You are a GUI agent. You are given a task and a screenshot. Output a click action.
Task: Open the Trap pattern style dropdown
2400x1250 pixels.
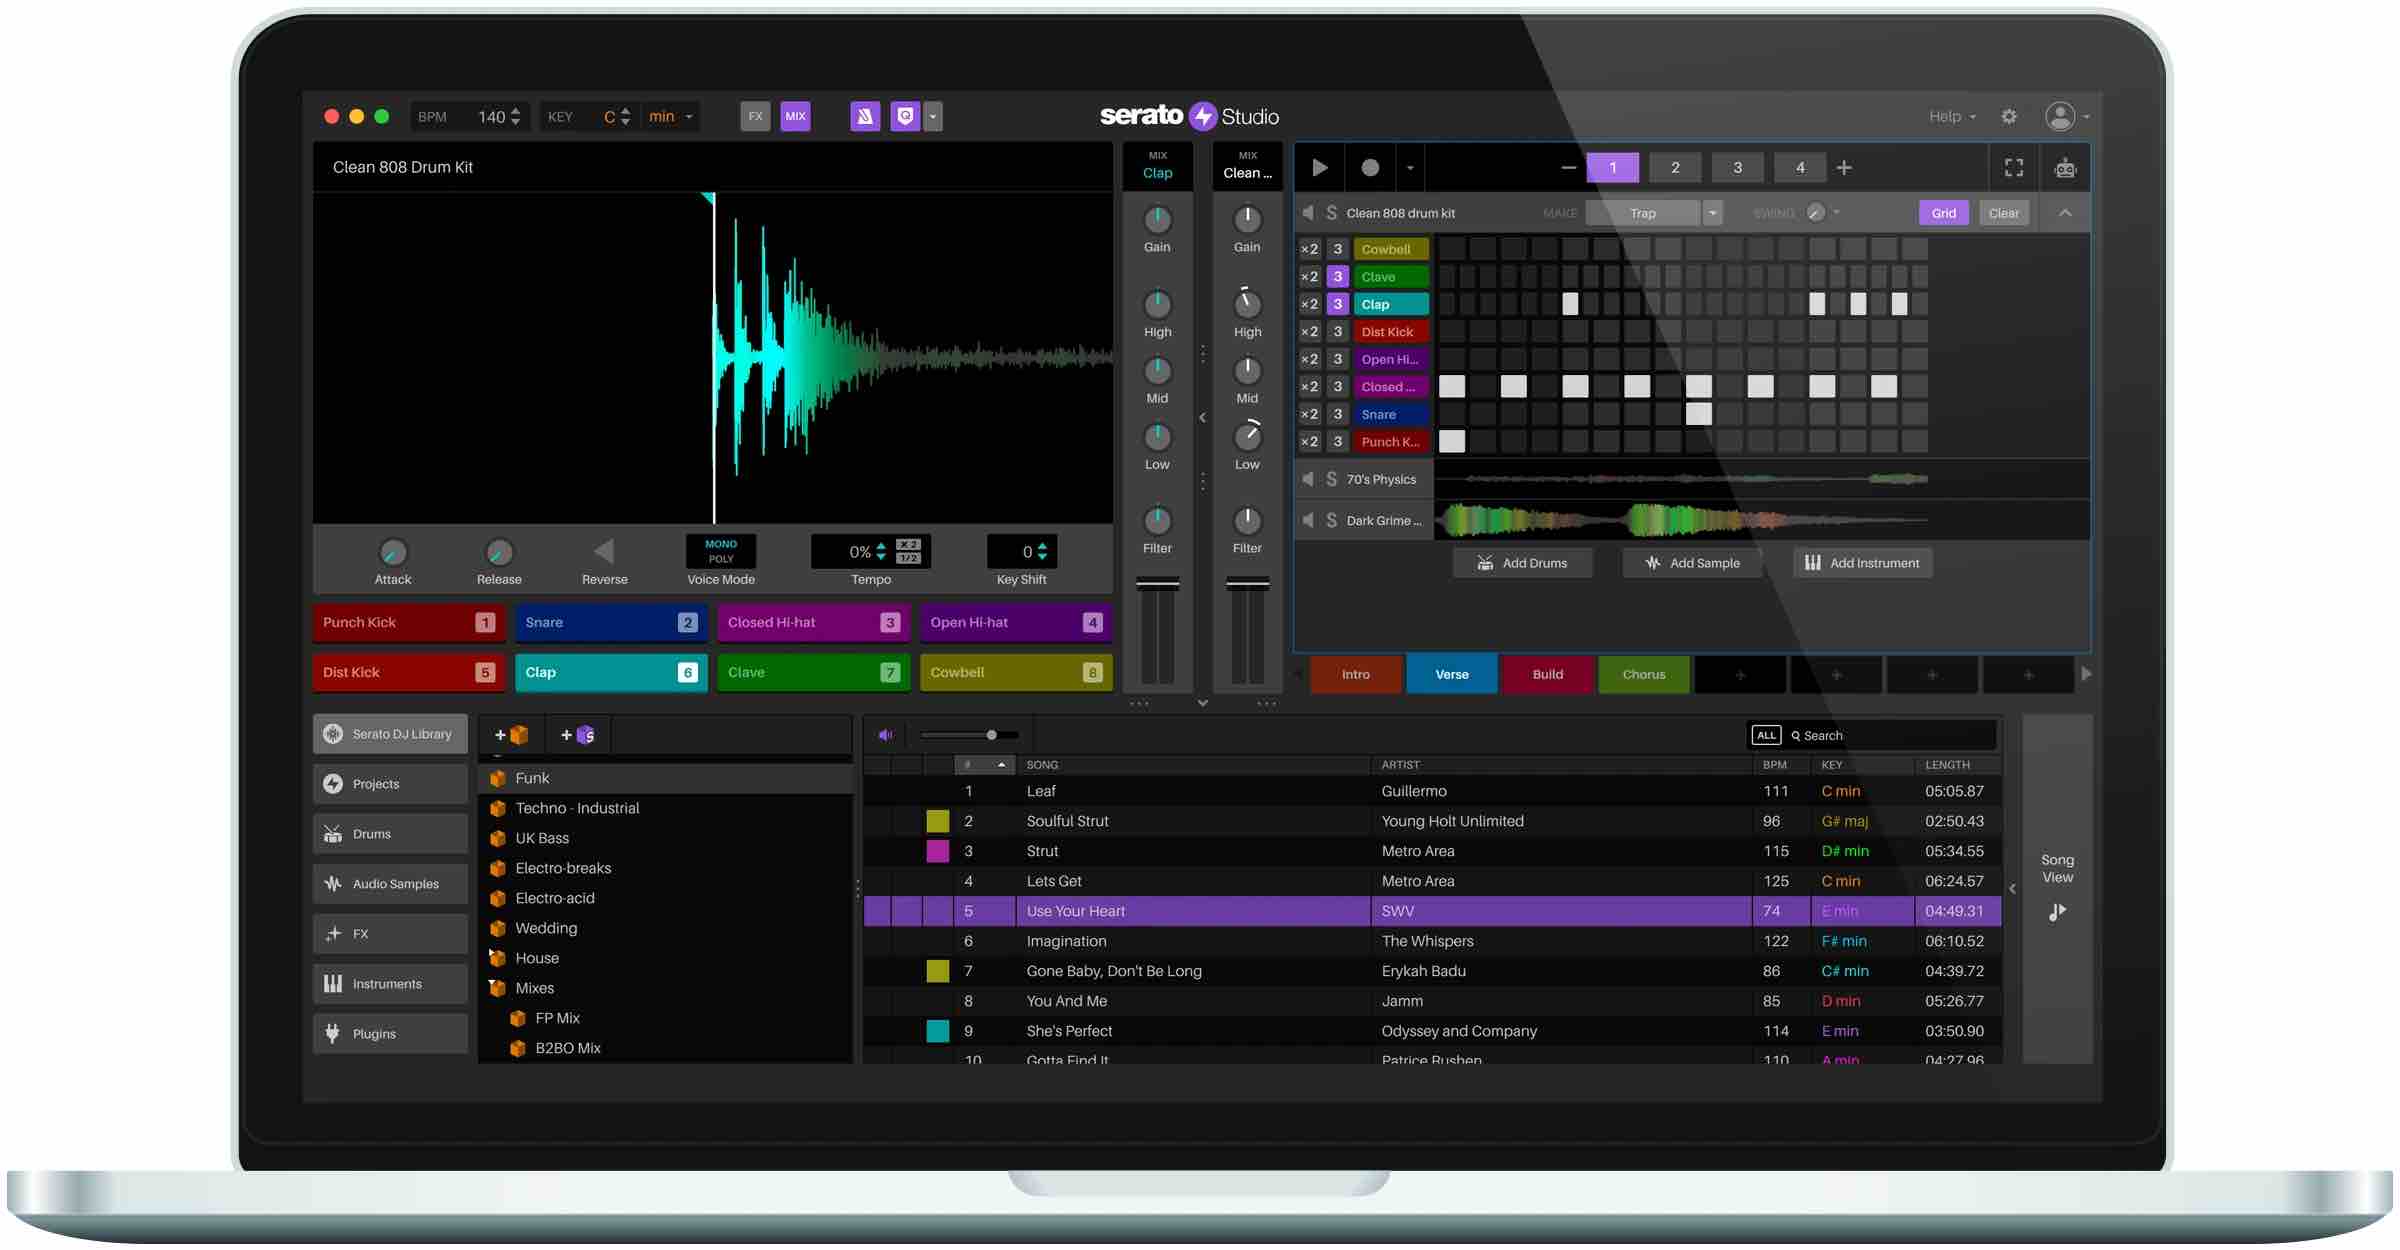[1713, 213]
